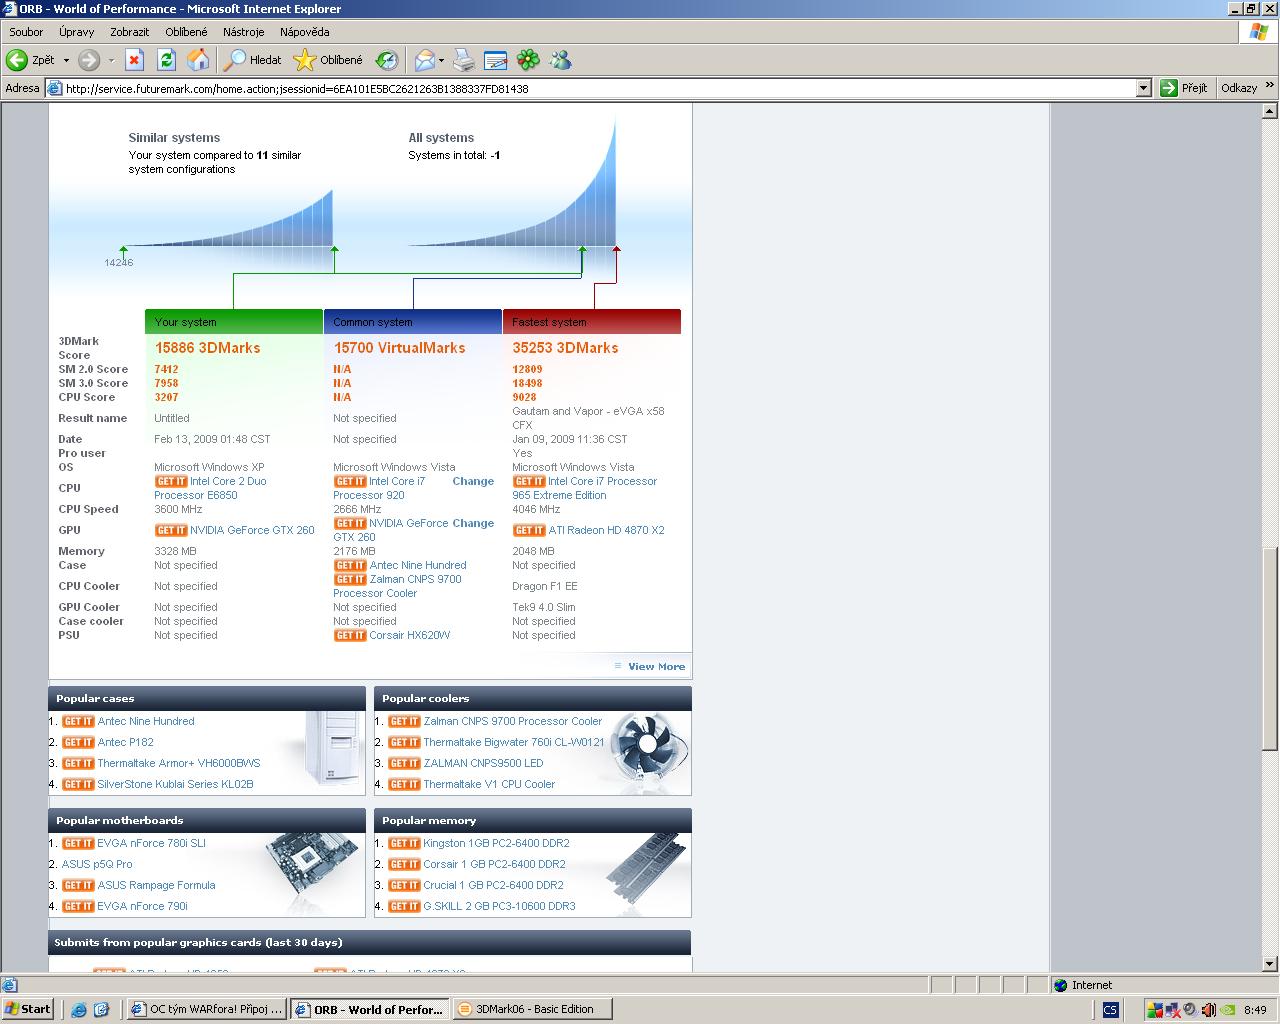This screenshot has height=1024, width=1280.
Task: Open the Nástroje menu
Action: pyautogui.click(x=244, y=32)
